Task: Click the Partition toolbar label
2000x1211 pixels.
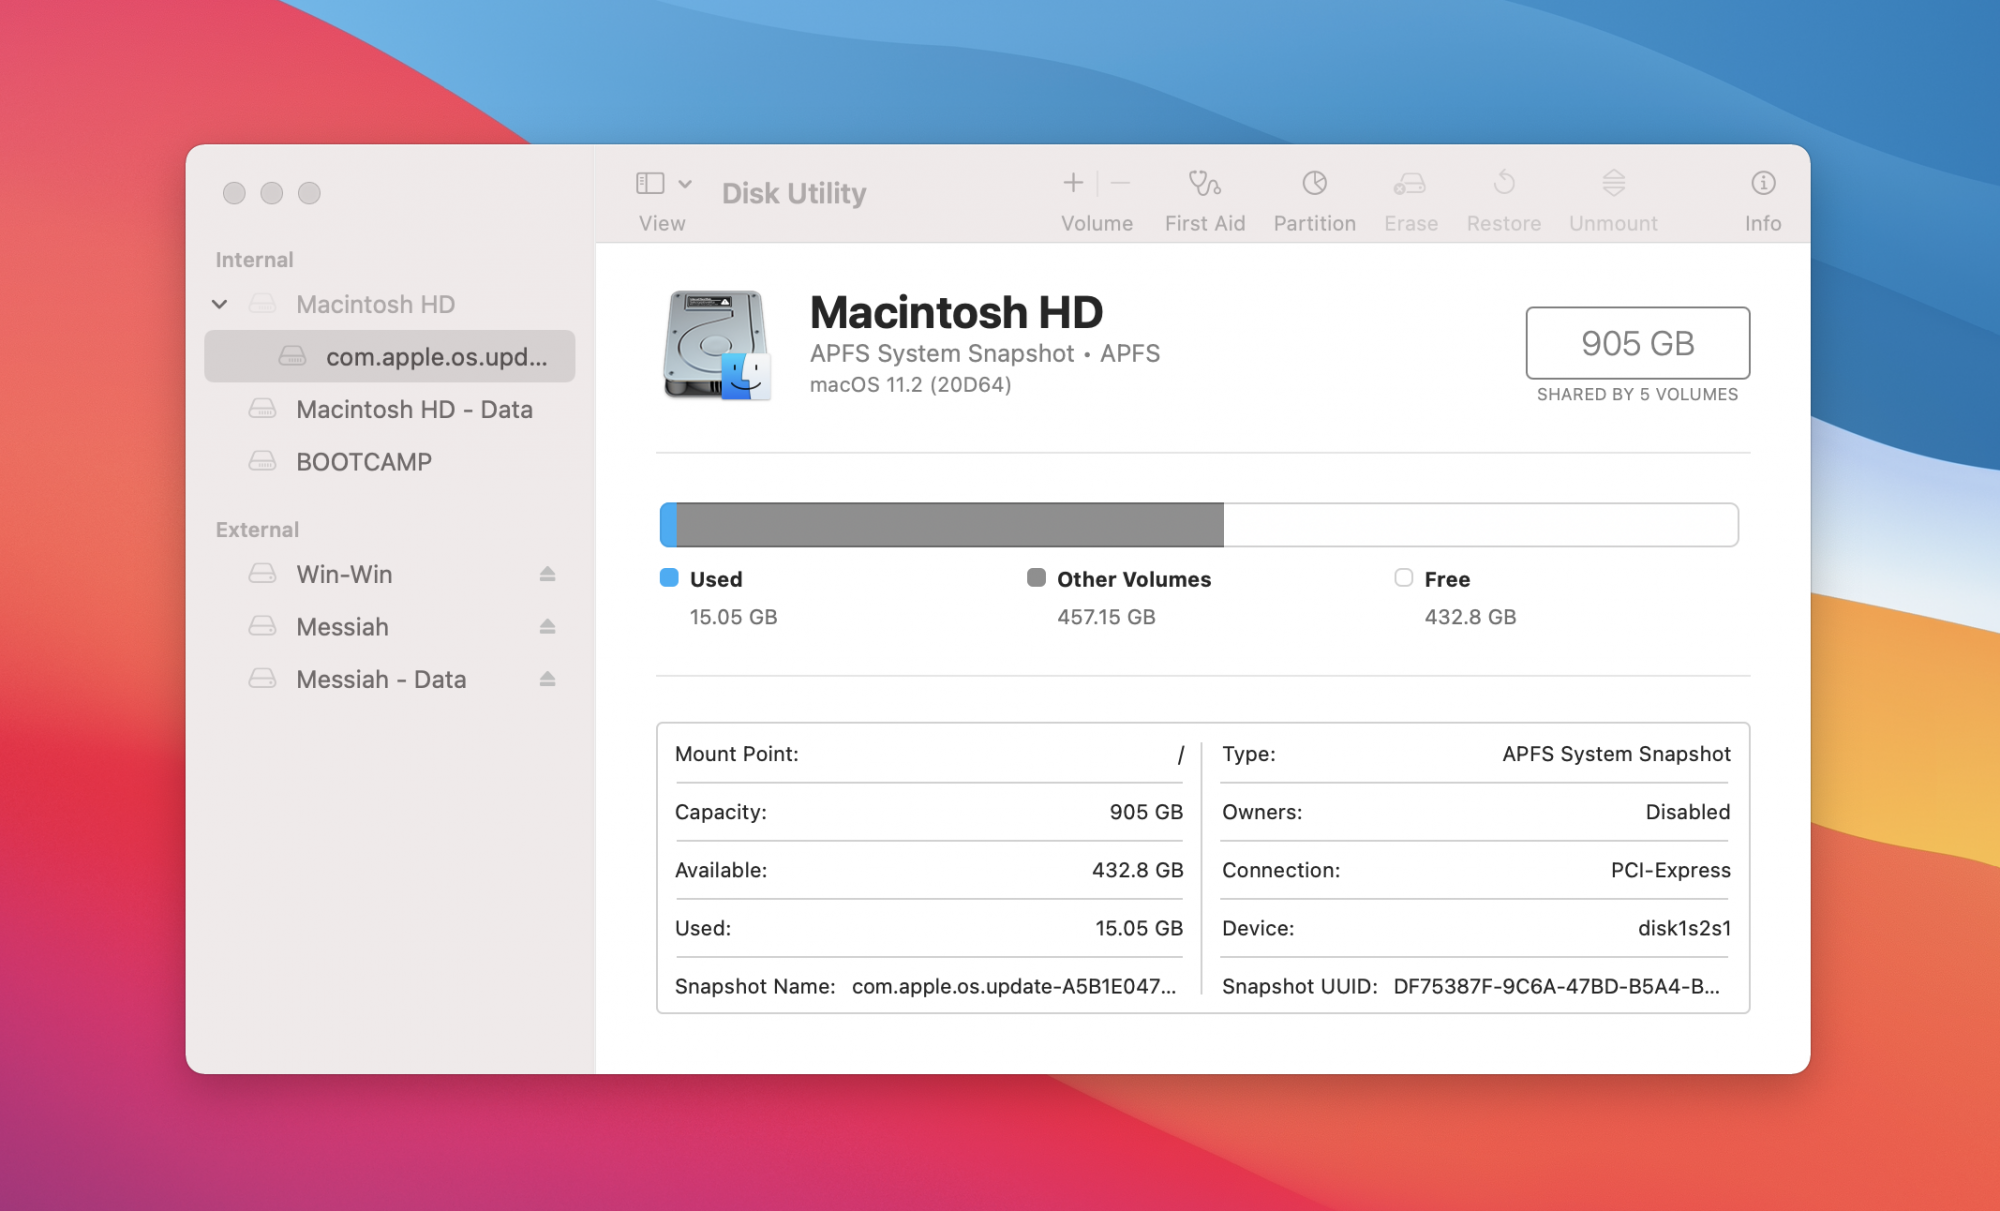Action: click(1314, 223)
